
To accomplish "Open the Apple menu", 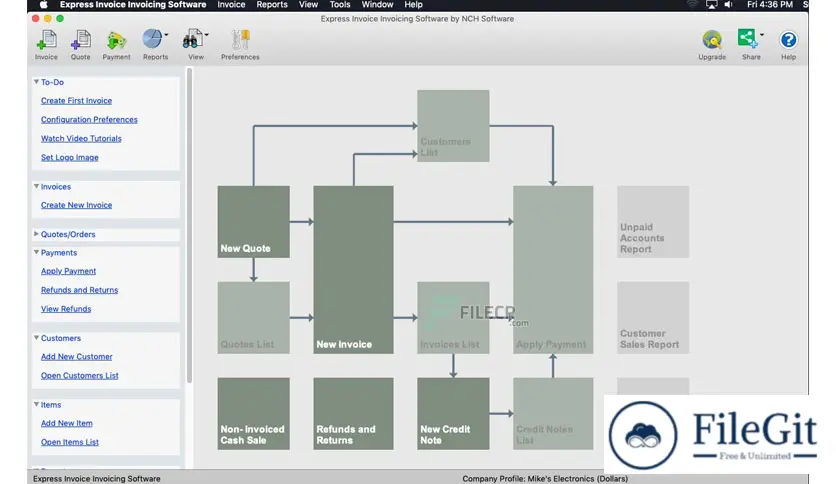I will [x=43, y=5].
